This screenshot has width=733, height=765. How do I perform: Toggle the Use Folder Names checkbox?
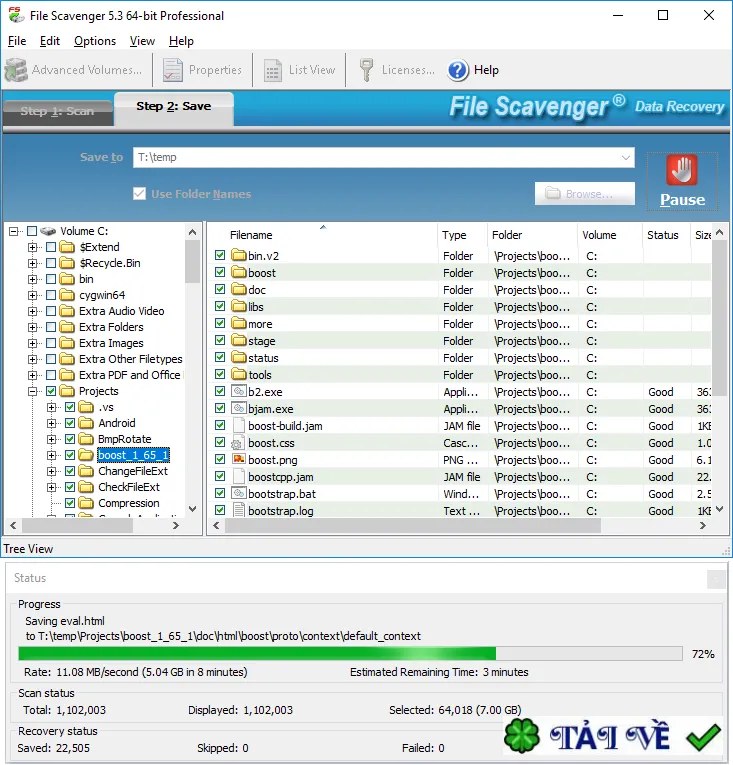[140, 194]
